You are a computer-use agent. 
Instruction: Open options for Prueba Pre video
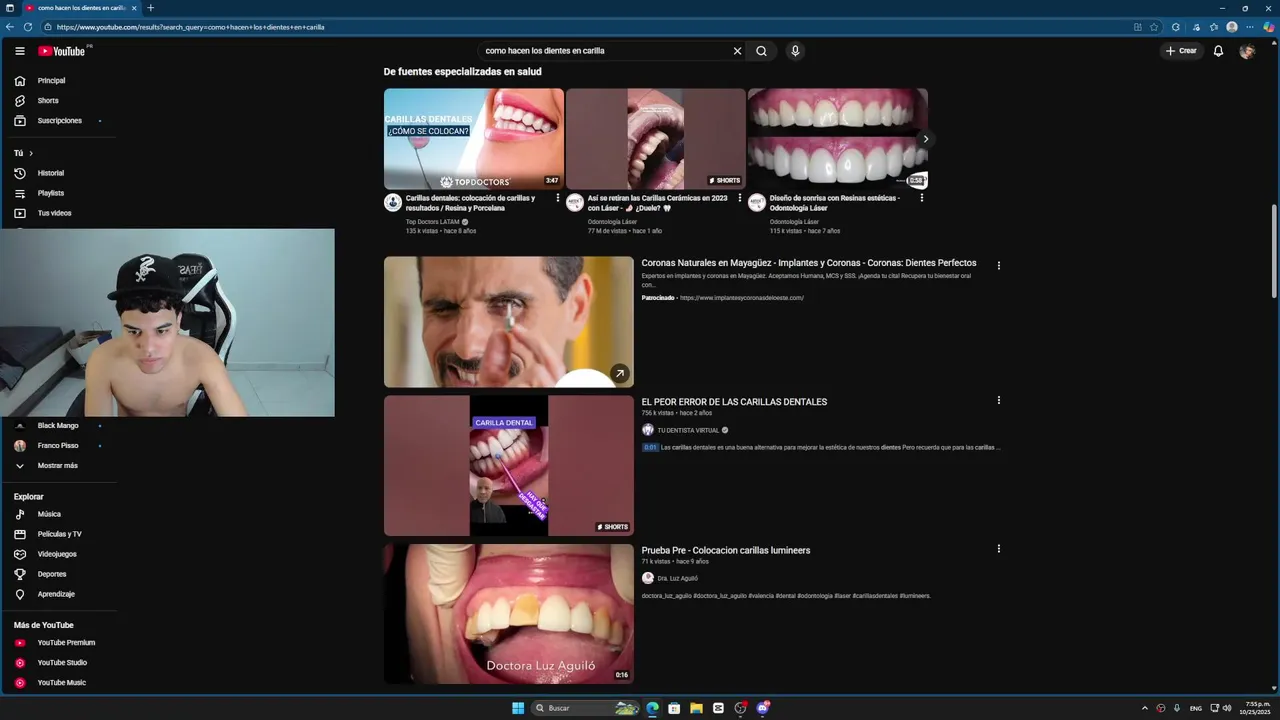(x=998, y=549)
